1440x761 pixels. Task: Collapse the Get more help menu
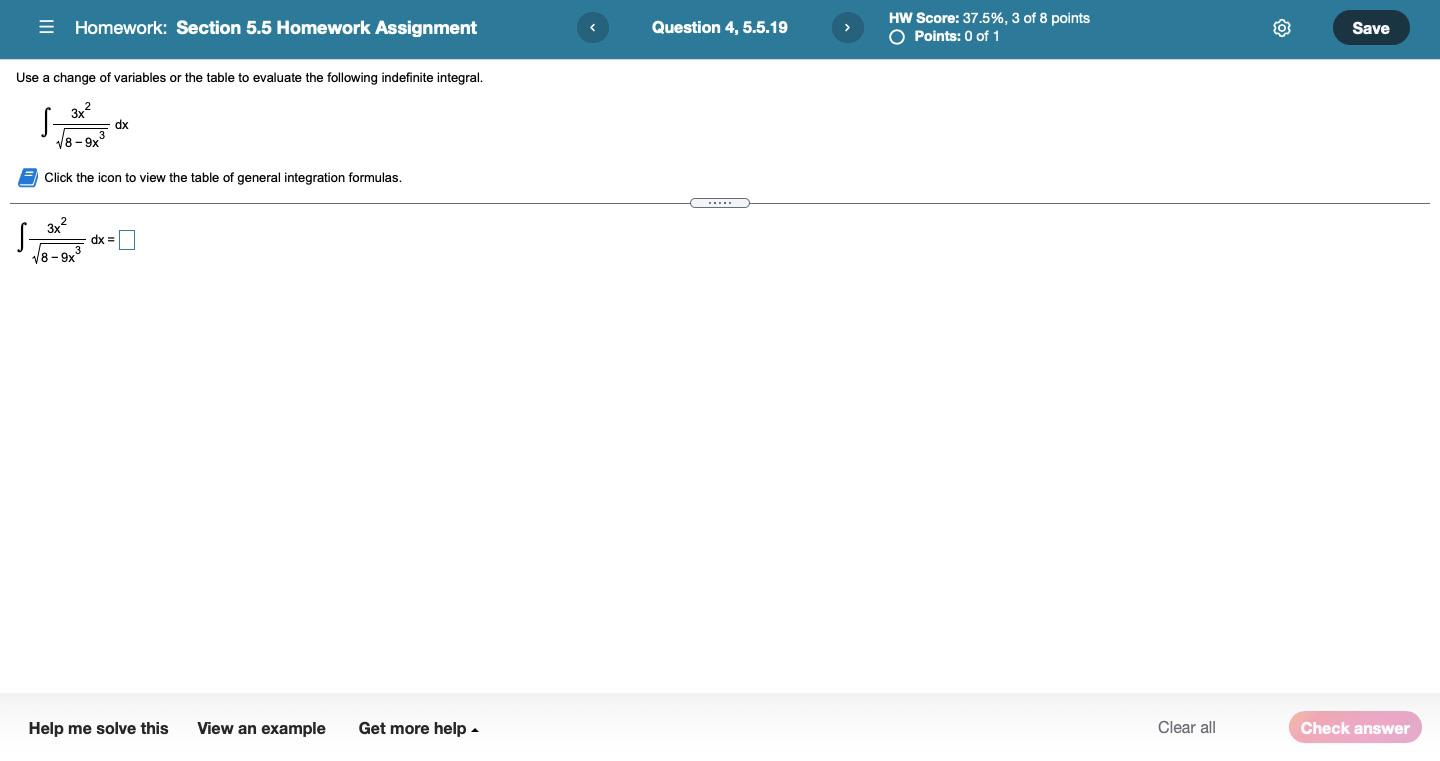coord(419,728)
